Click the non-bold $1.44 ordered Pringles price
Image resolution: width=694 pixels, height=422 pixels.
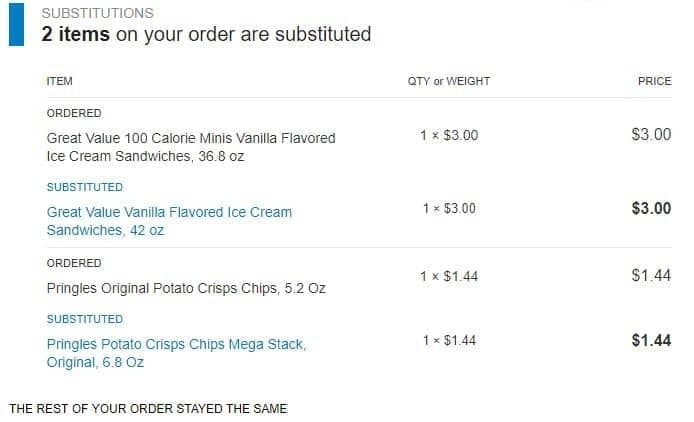coord(651,276)
